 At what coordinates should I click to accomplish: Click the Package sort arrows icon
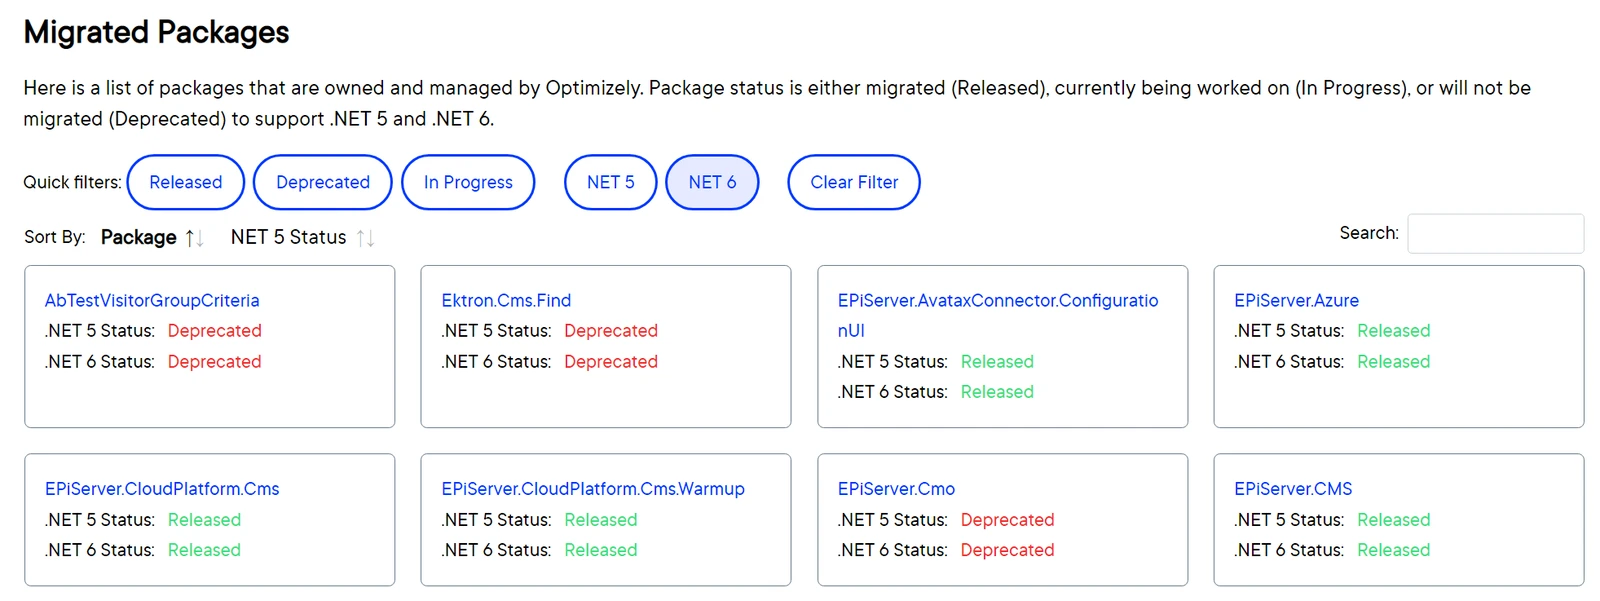point(194,238)
